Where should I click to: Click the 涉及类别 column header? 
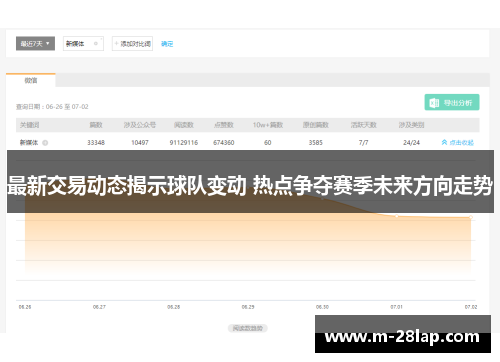click(x=411, y=125)
